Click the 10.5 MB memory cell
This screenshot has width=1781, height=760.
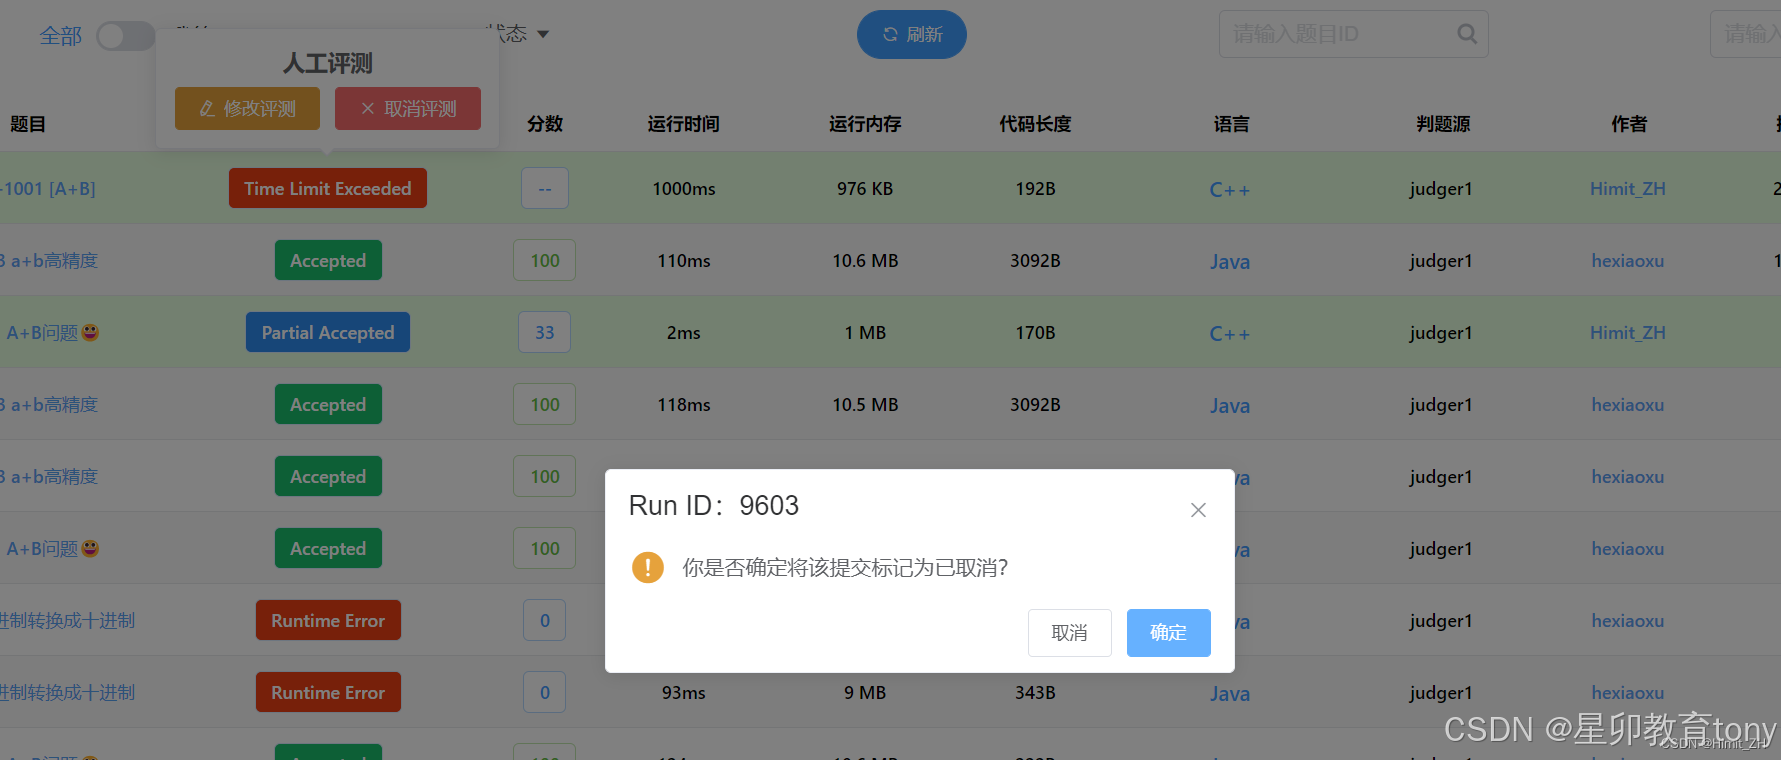(x=865, y=405)
